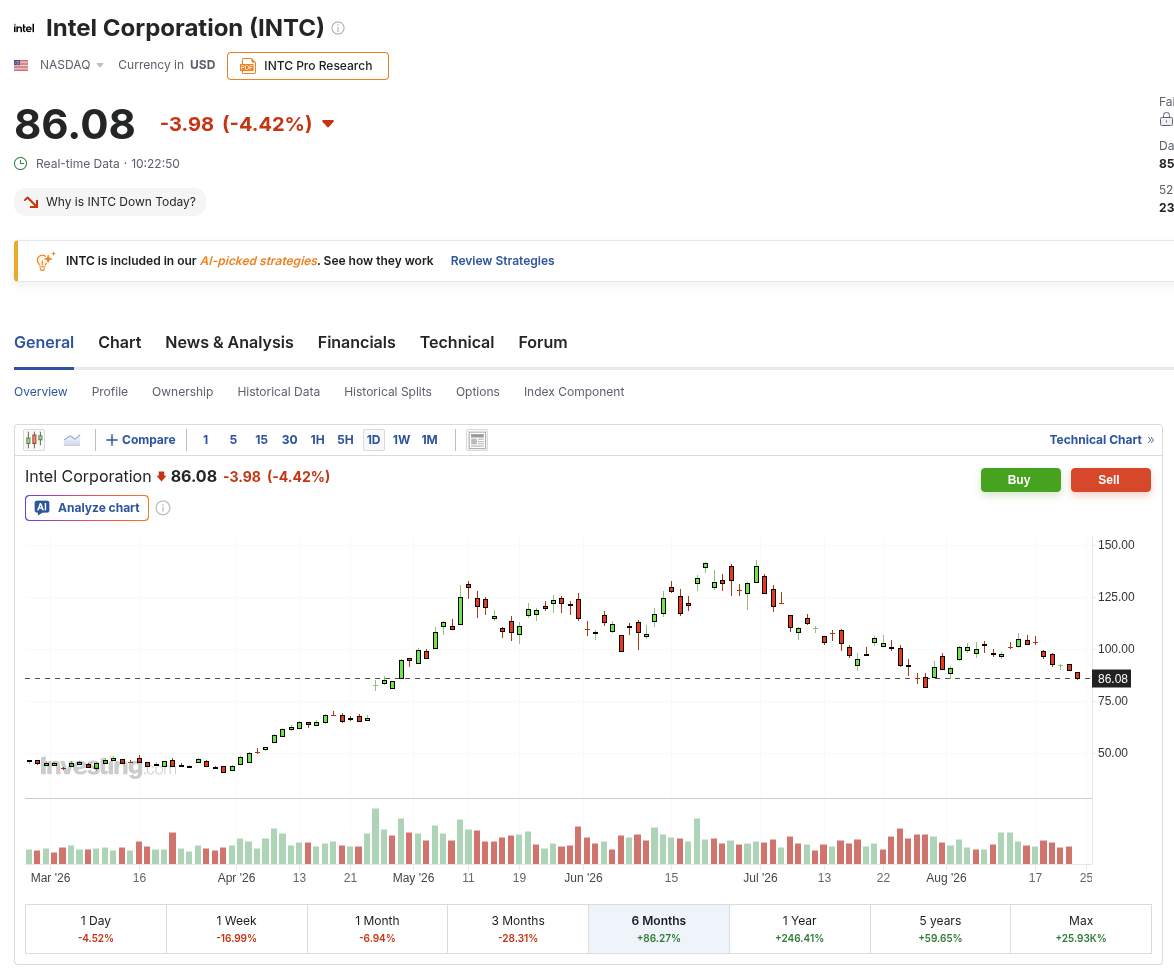Select the Overview sub-tab

[40, 392]
